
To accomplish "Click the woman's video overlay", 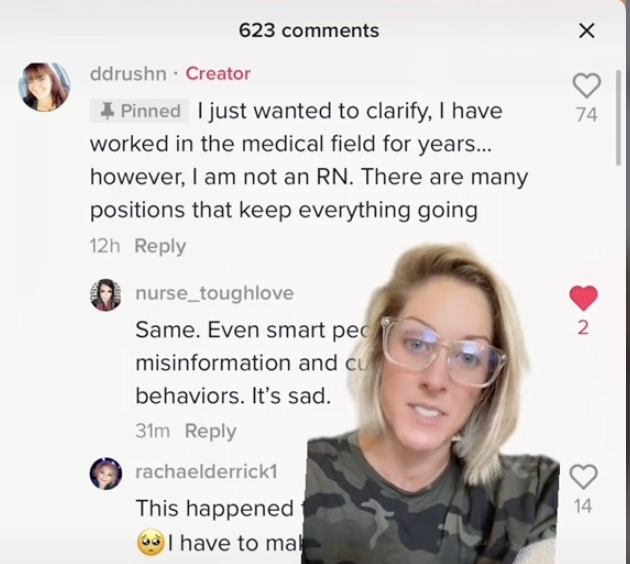I will [x=432, y=403].
